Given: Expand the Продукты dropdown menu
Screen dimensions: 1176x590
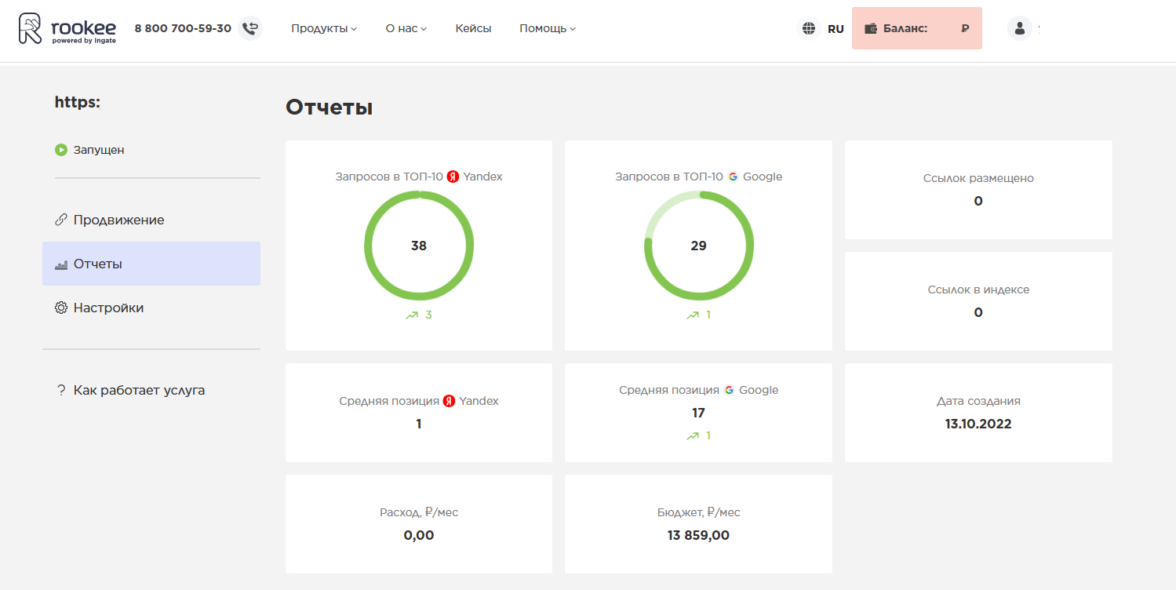Looking at the screenshot, I should 323,29.
